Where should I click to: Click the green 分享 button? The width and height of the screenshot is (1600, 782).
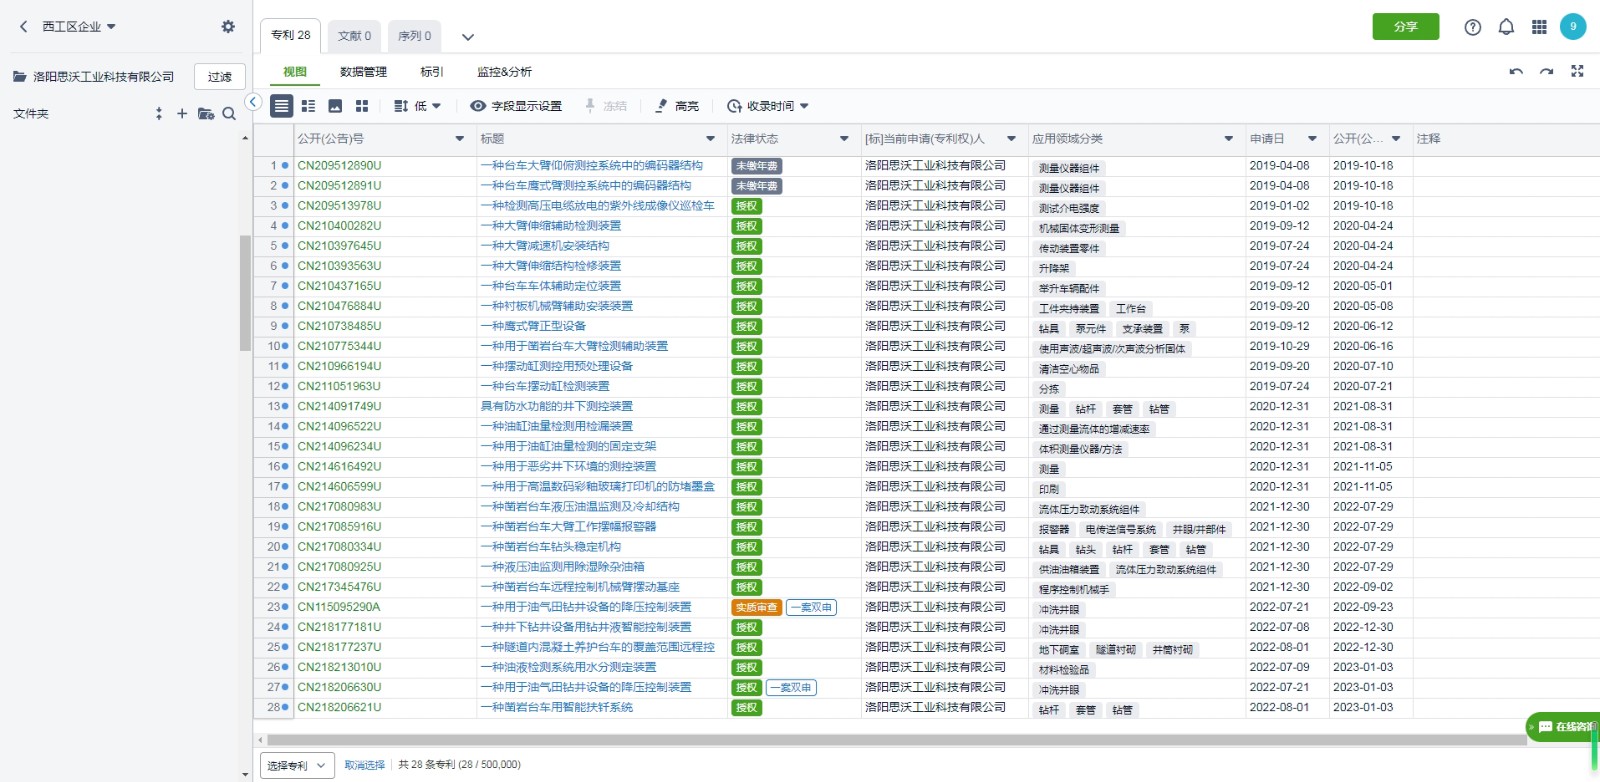click(1406, 27)
